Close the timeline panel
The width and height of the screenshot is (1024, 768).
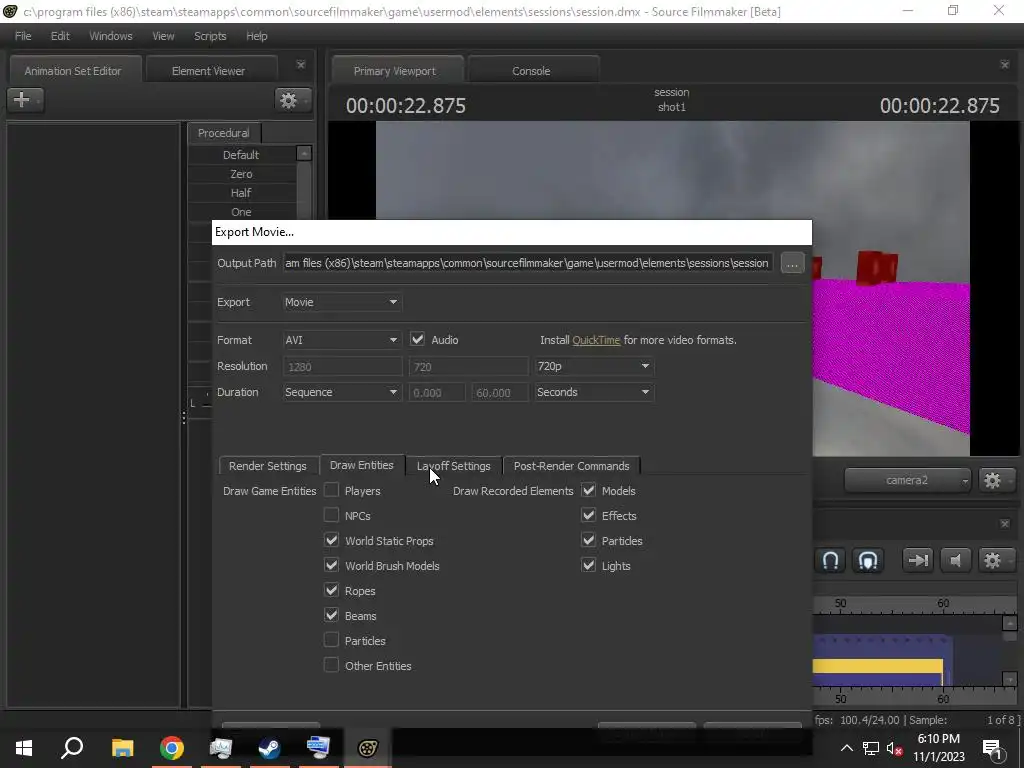(x=1004, y=524)
